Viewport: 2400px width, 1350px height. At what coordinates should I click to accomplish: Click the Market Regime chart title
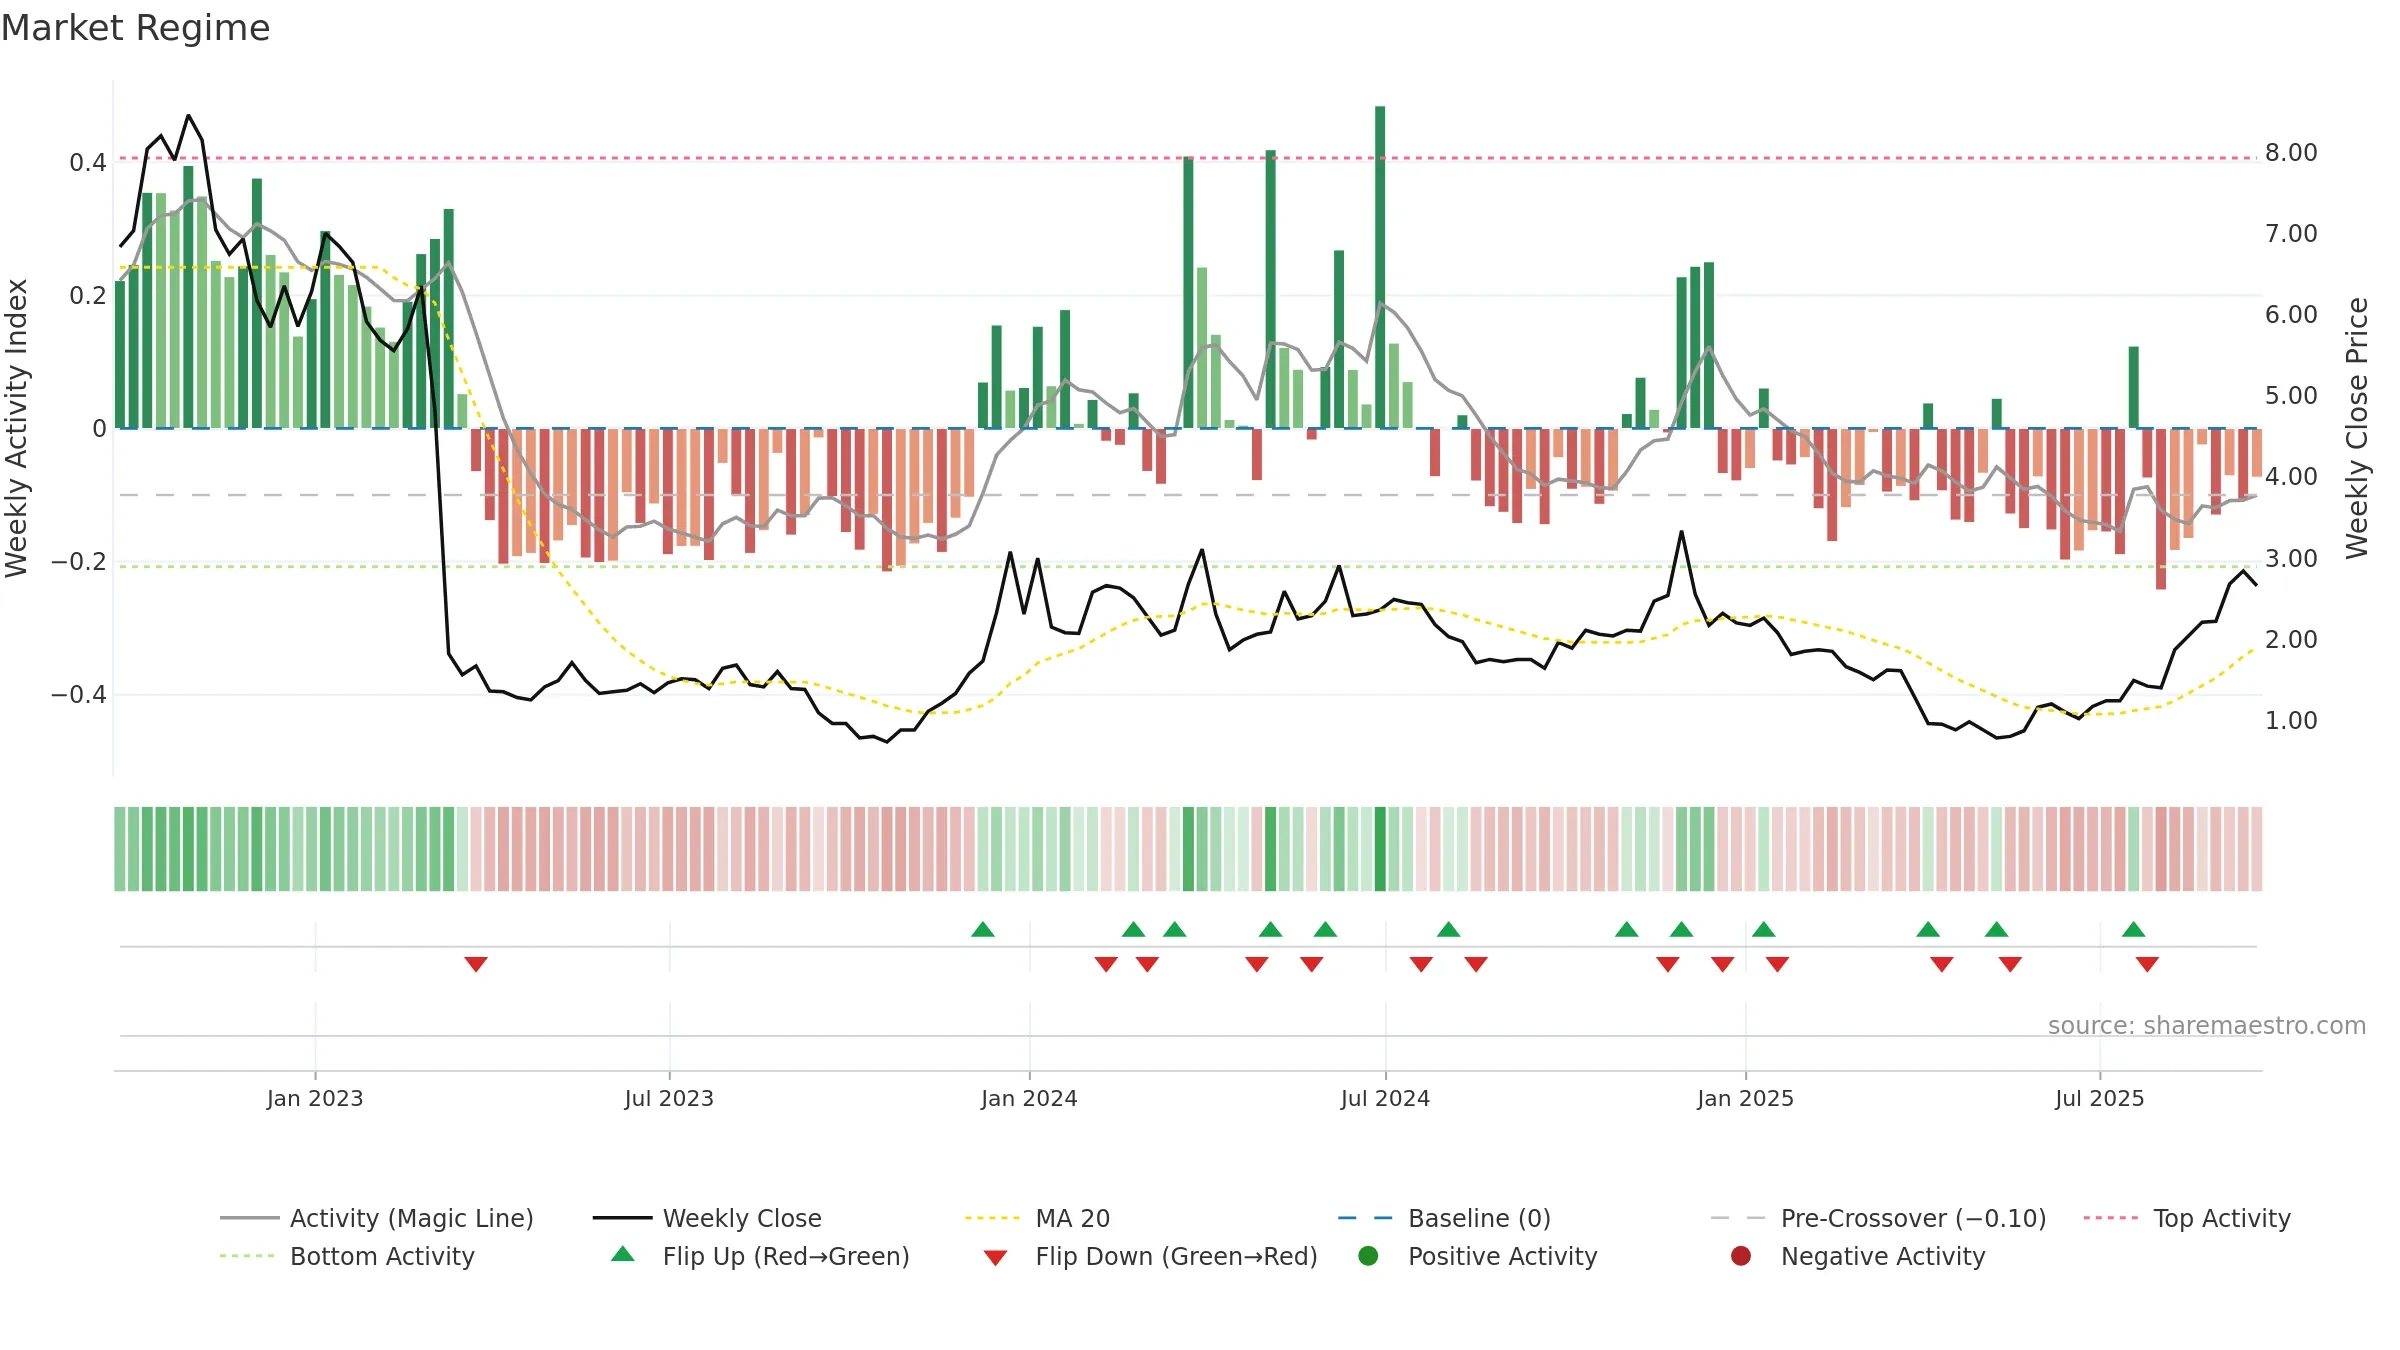point(135,28)
